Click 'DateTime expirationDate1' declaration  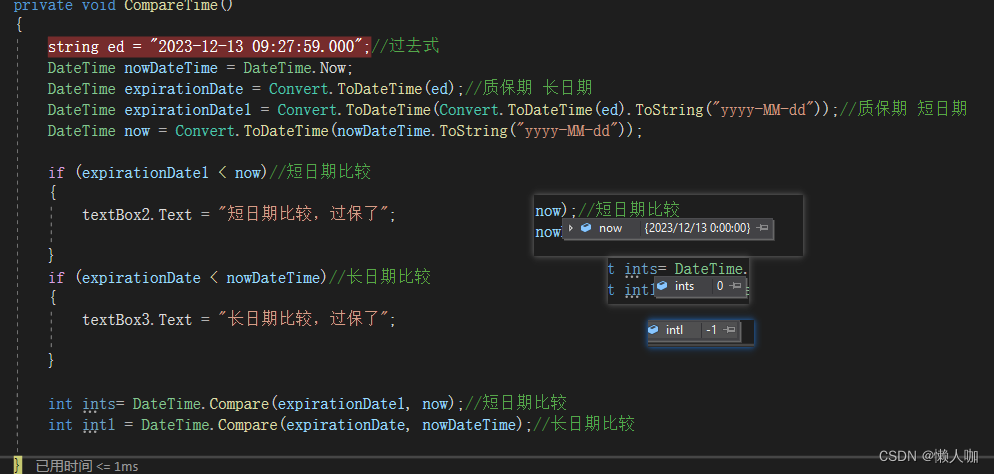(x=150, y=110)
